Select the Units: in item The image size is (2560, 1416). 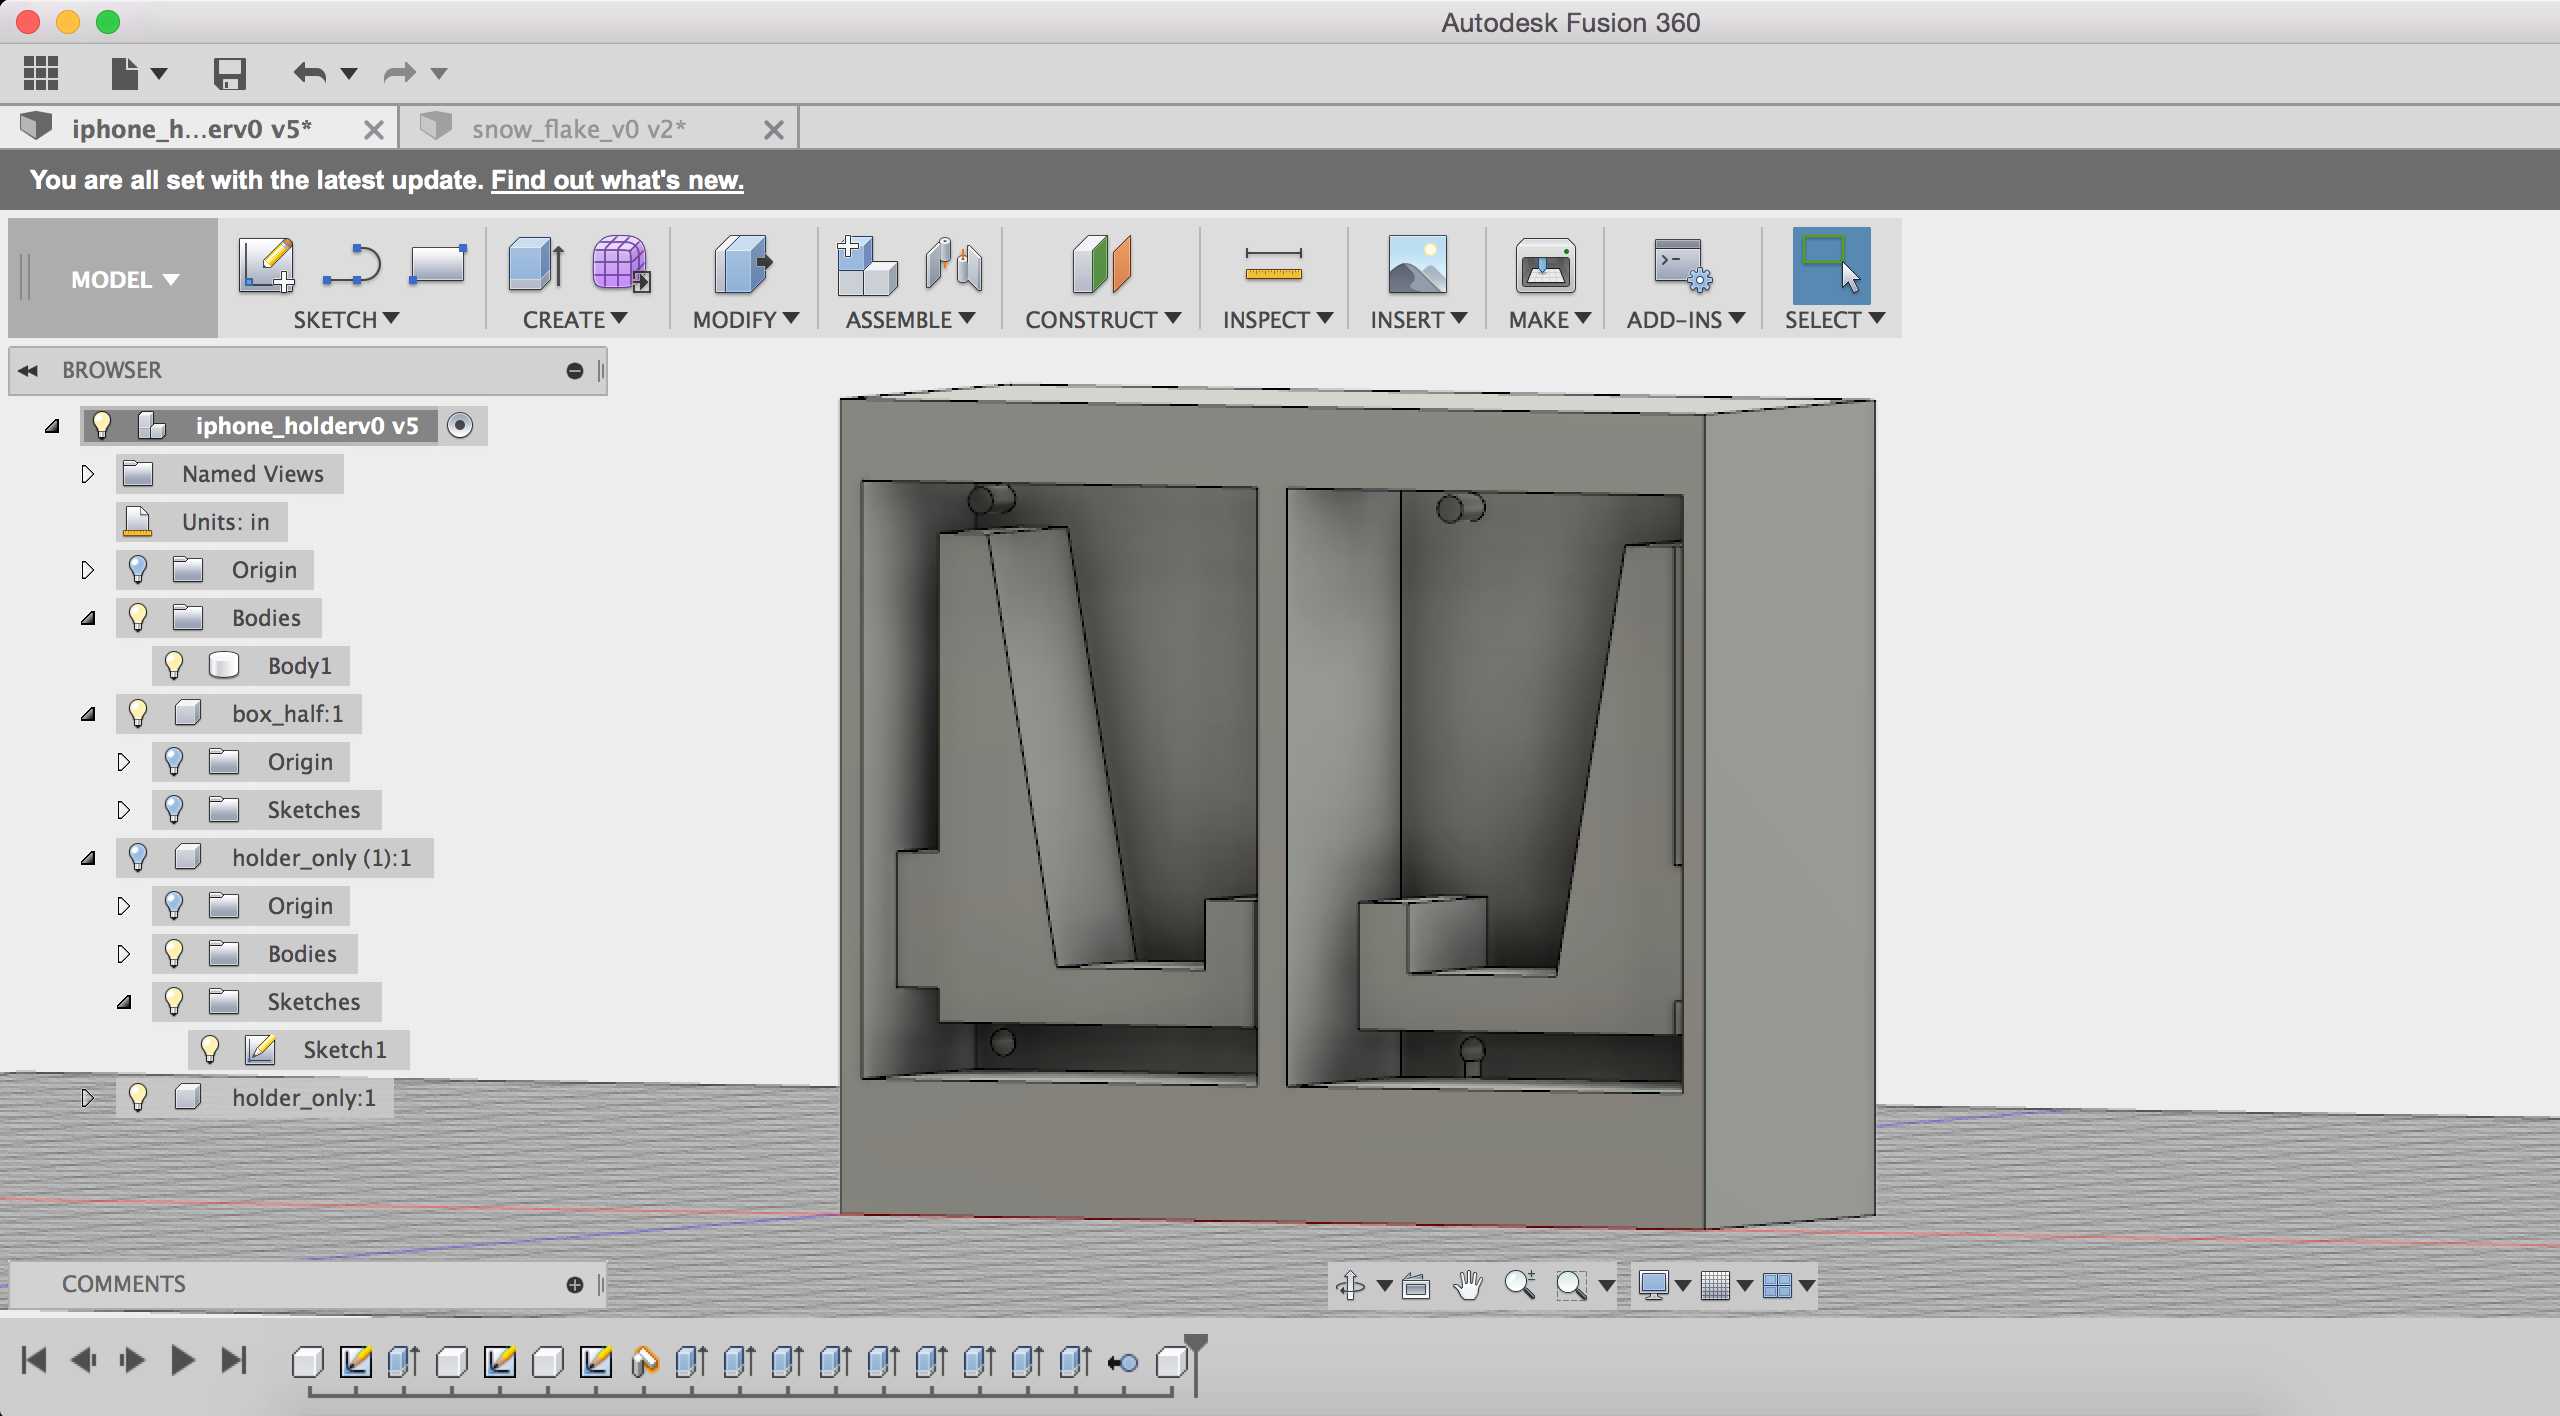pos(203,521)
